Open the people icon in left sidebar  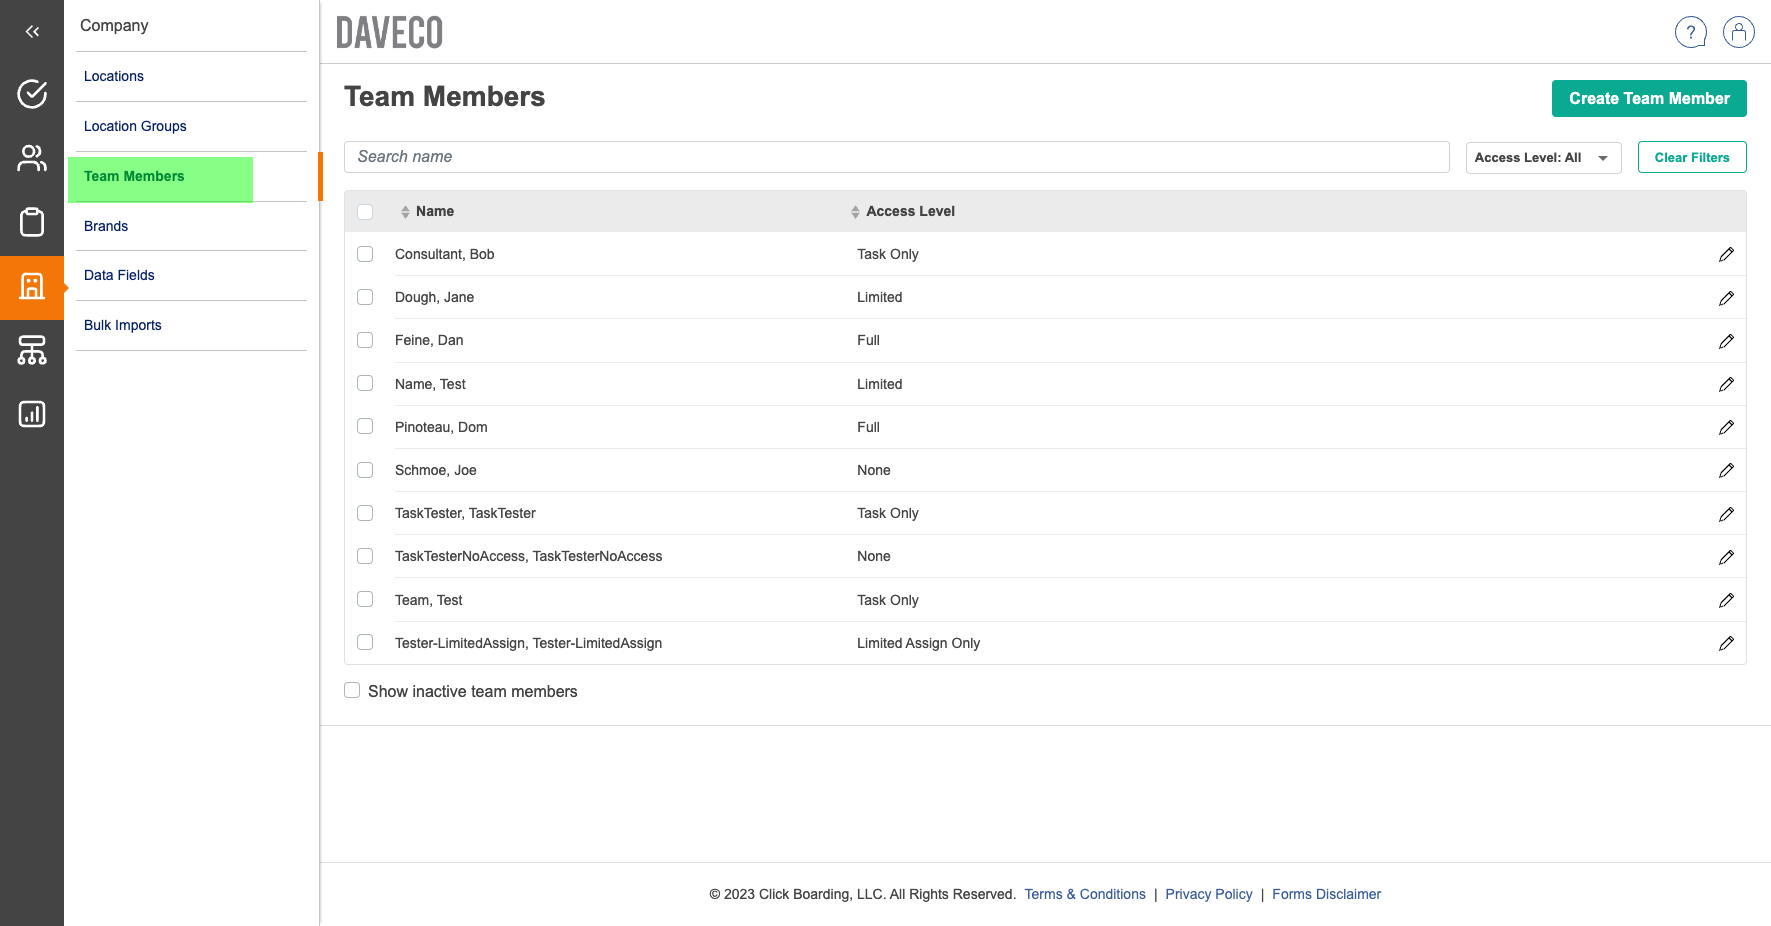click(x=32, y=158)
